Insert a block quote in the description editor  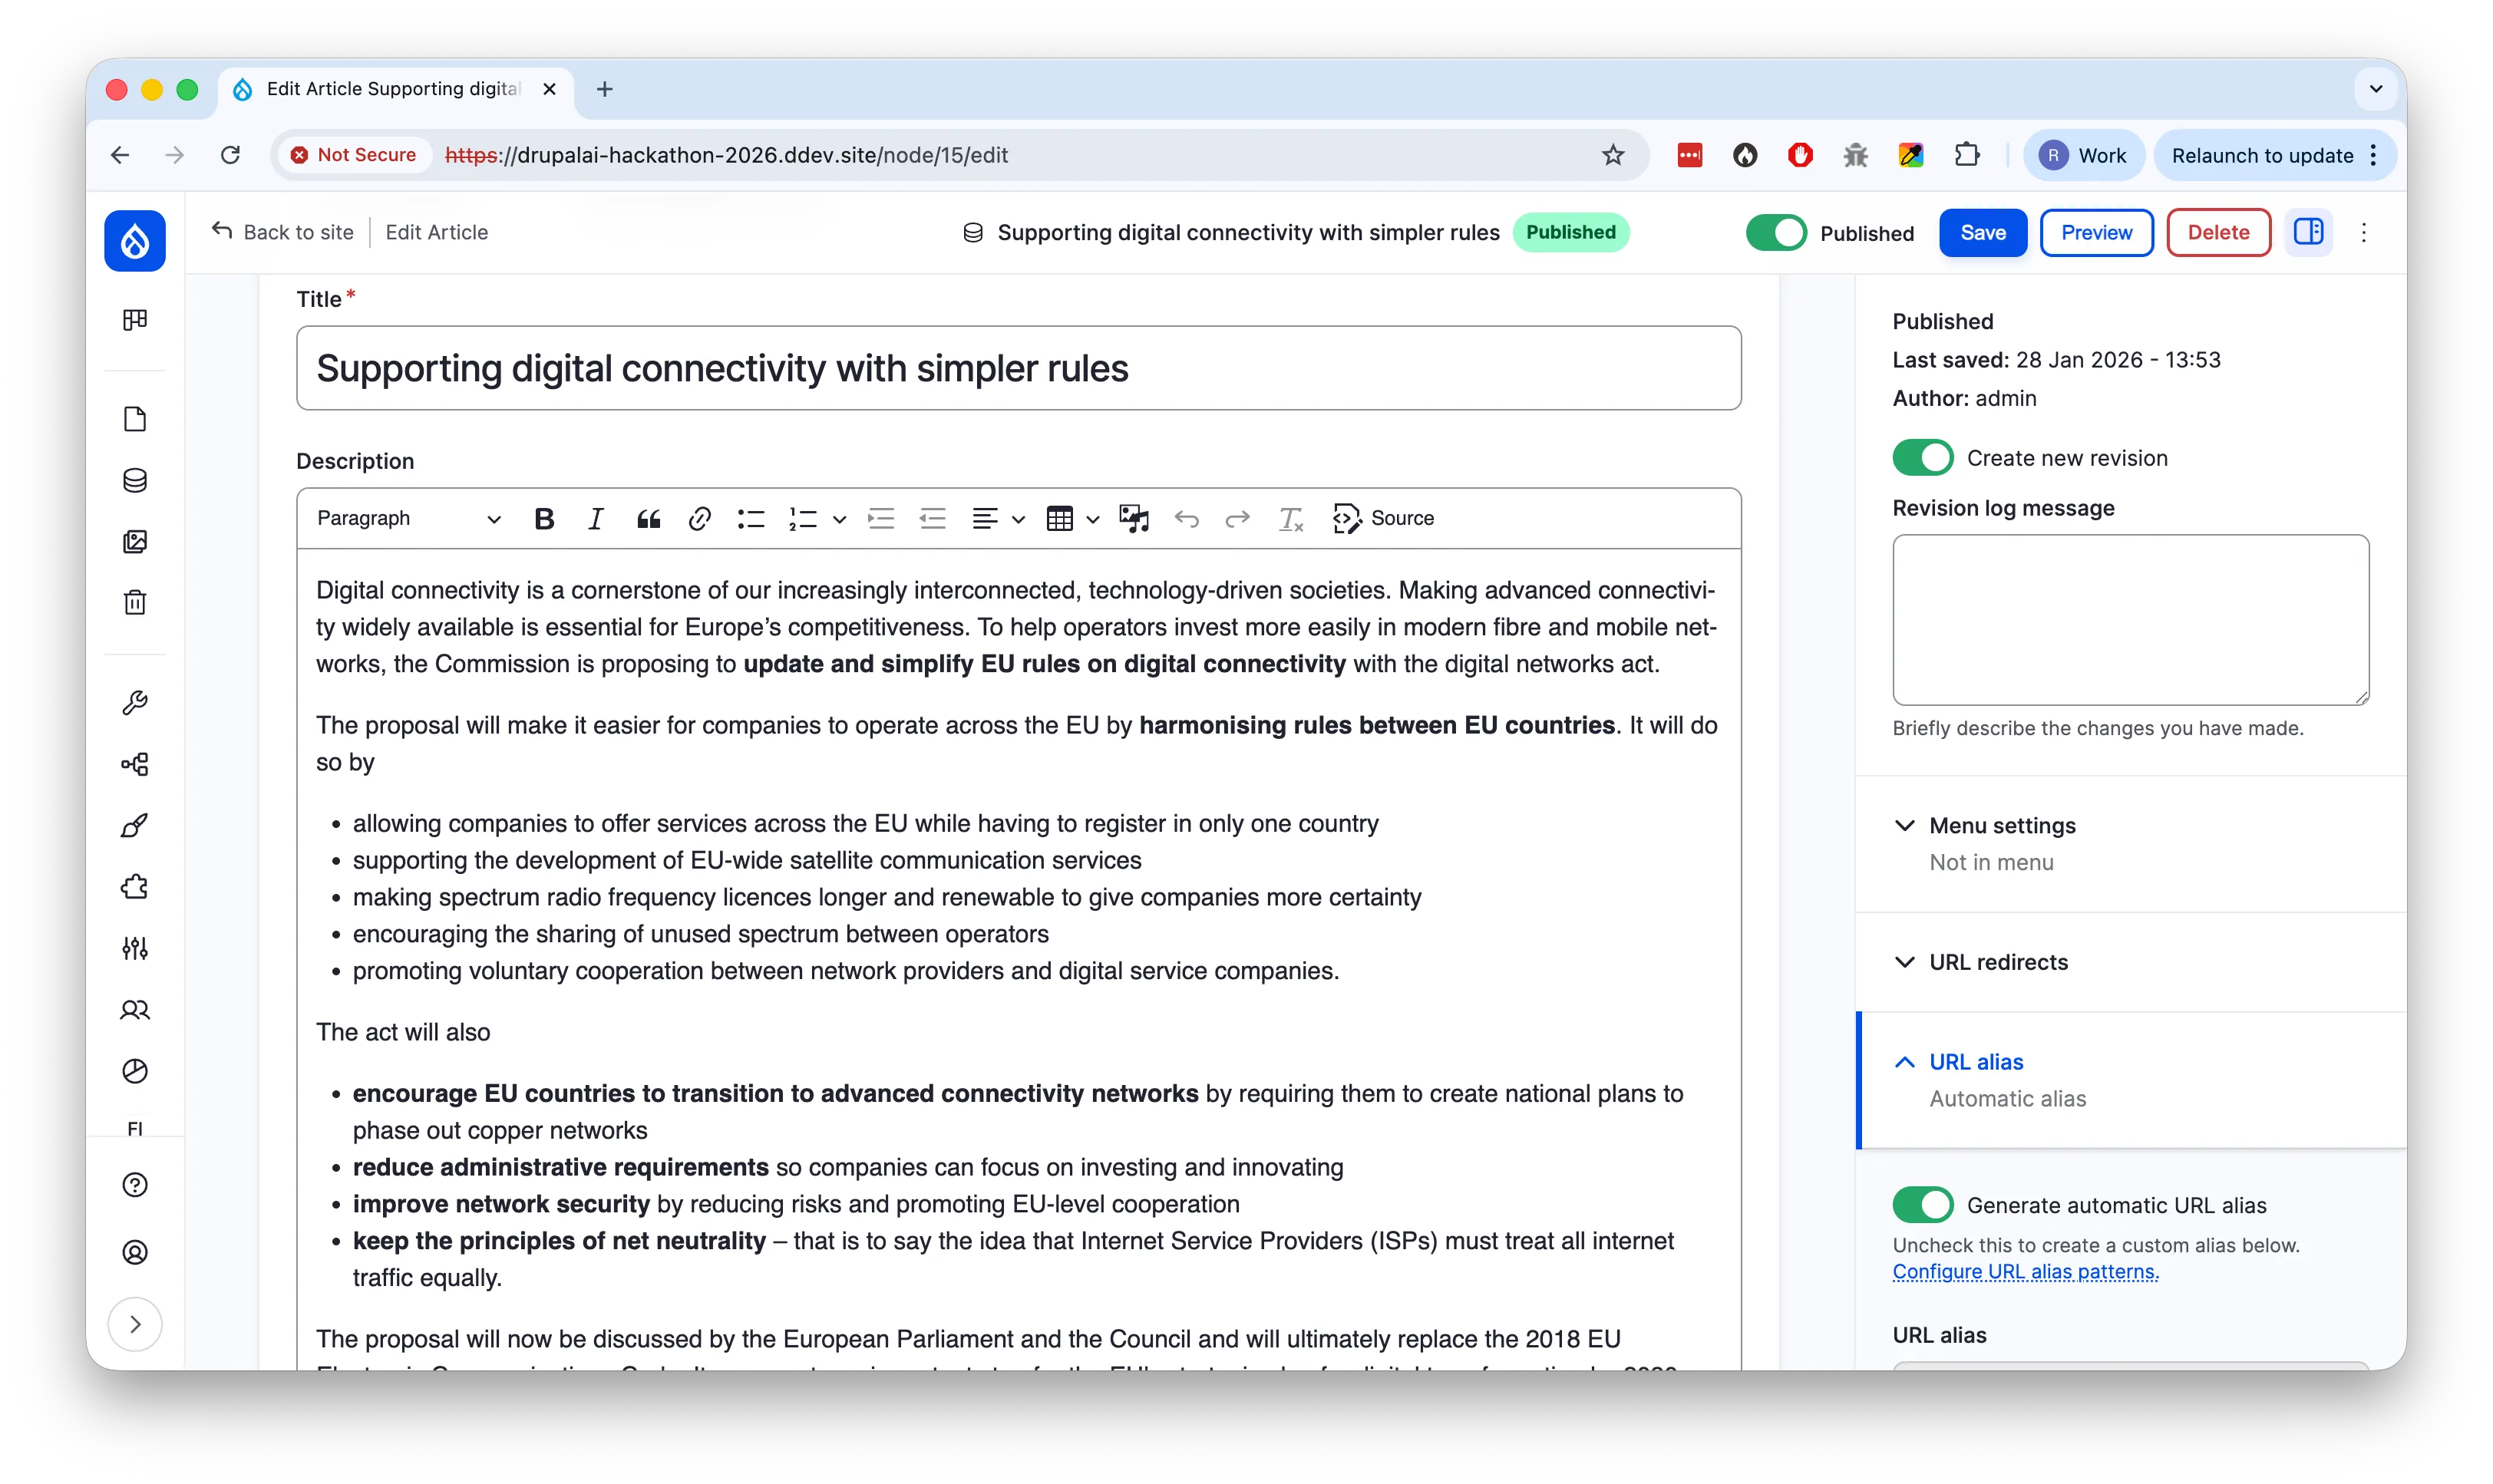click(649, 518)
